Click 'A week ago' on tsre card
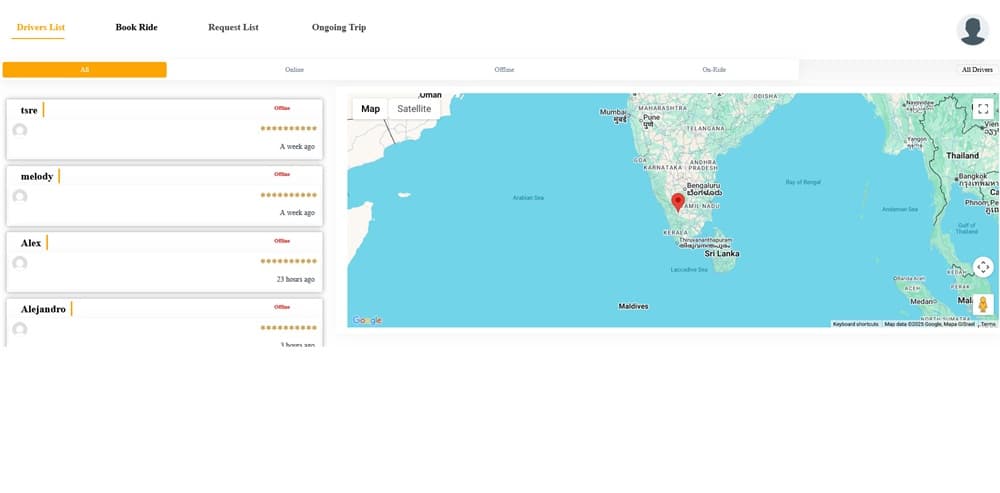Viewport: 1000px width, 493px height. (x=297, y=147)
